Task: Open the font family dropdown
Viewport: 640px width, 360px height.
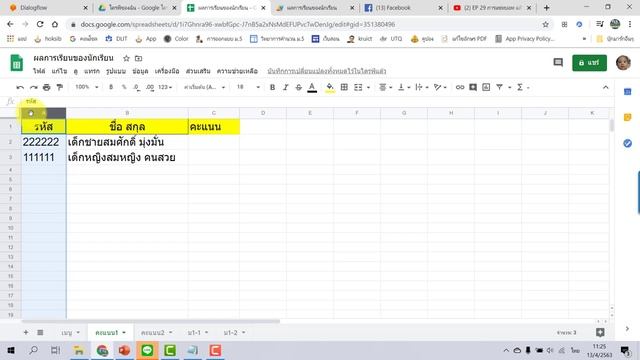Action: [x=204, y=87]
